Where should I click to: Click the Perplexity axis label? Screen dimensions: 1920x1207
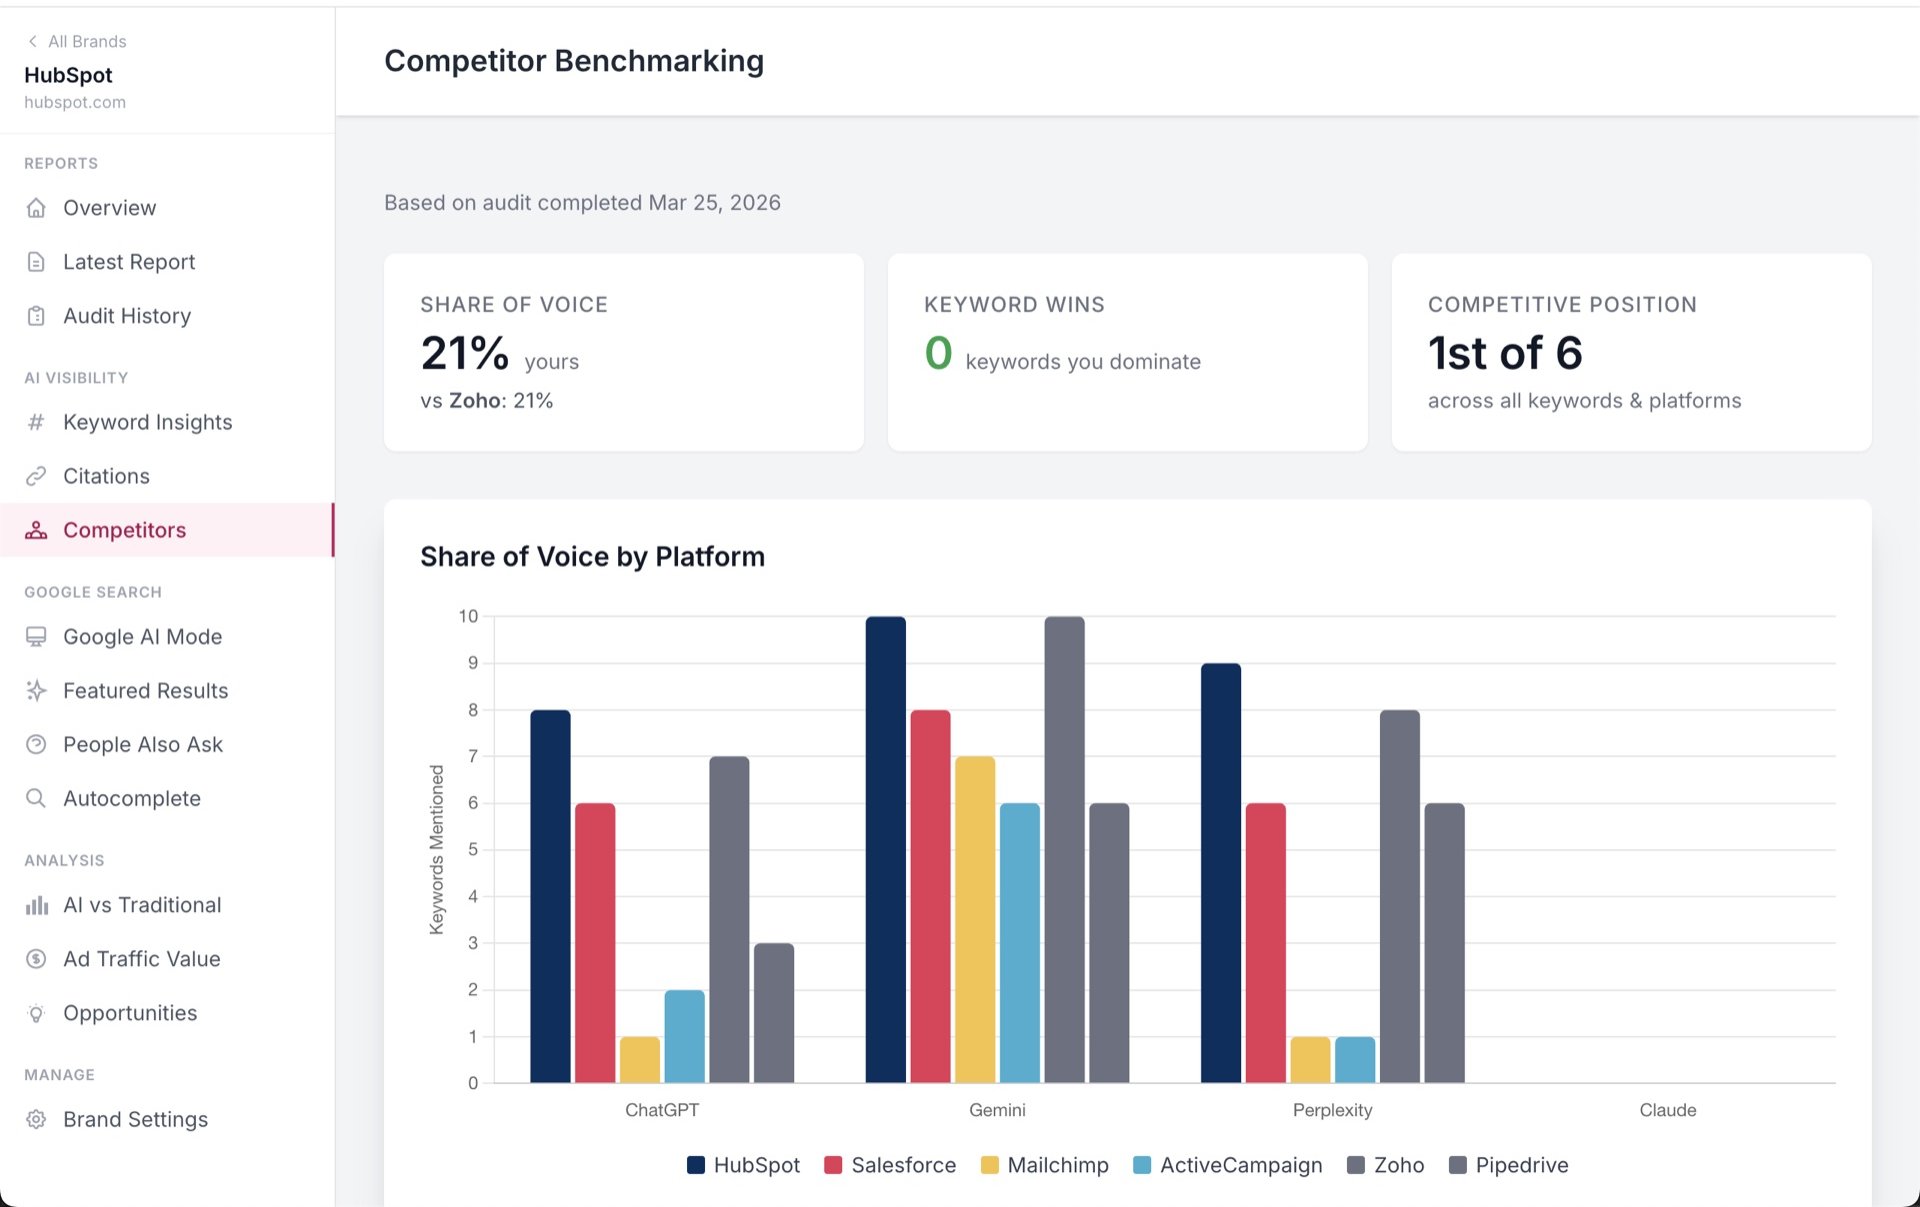[1332, 1110]
